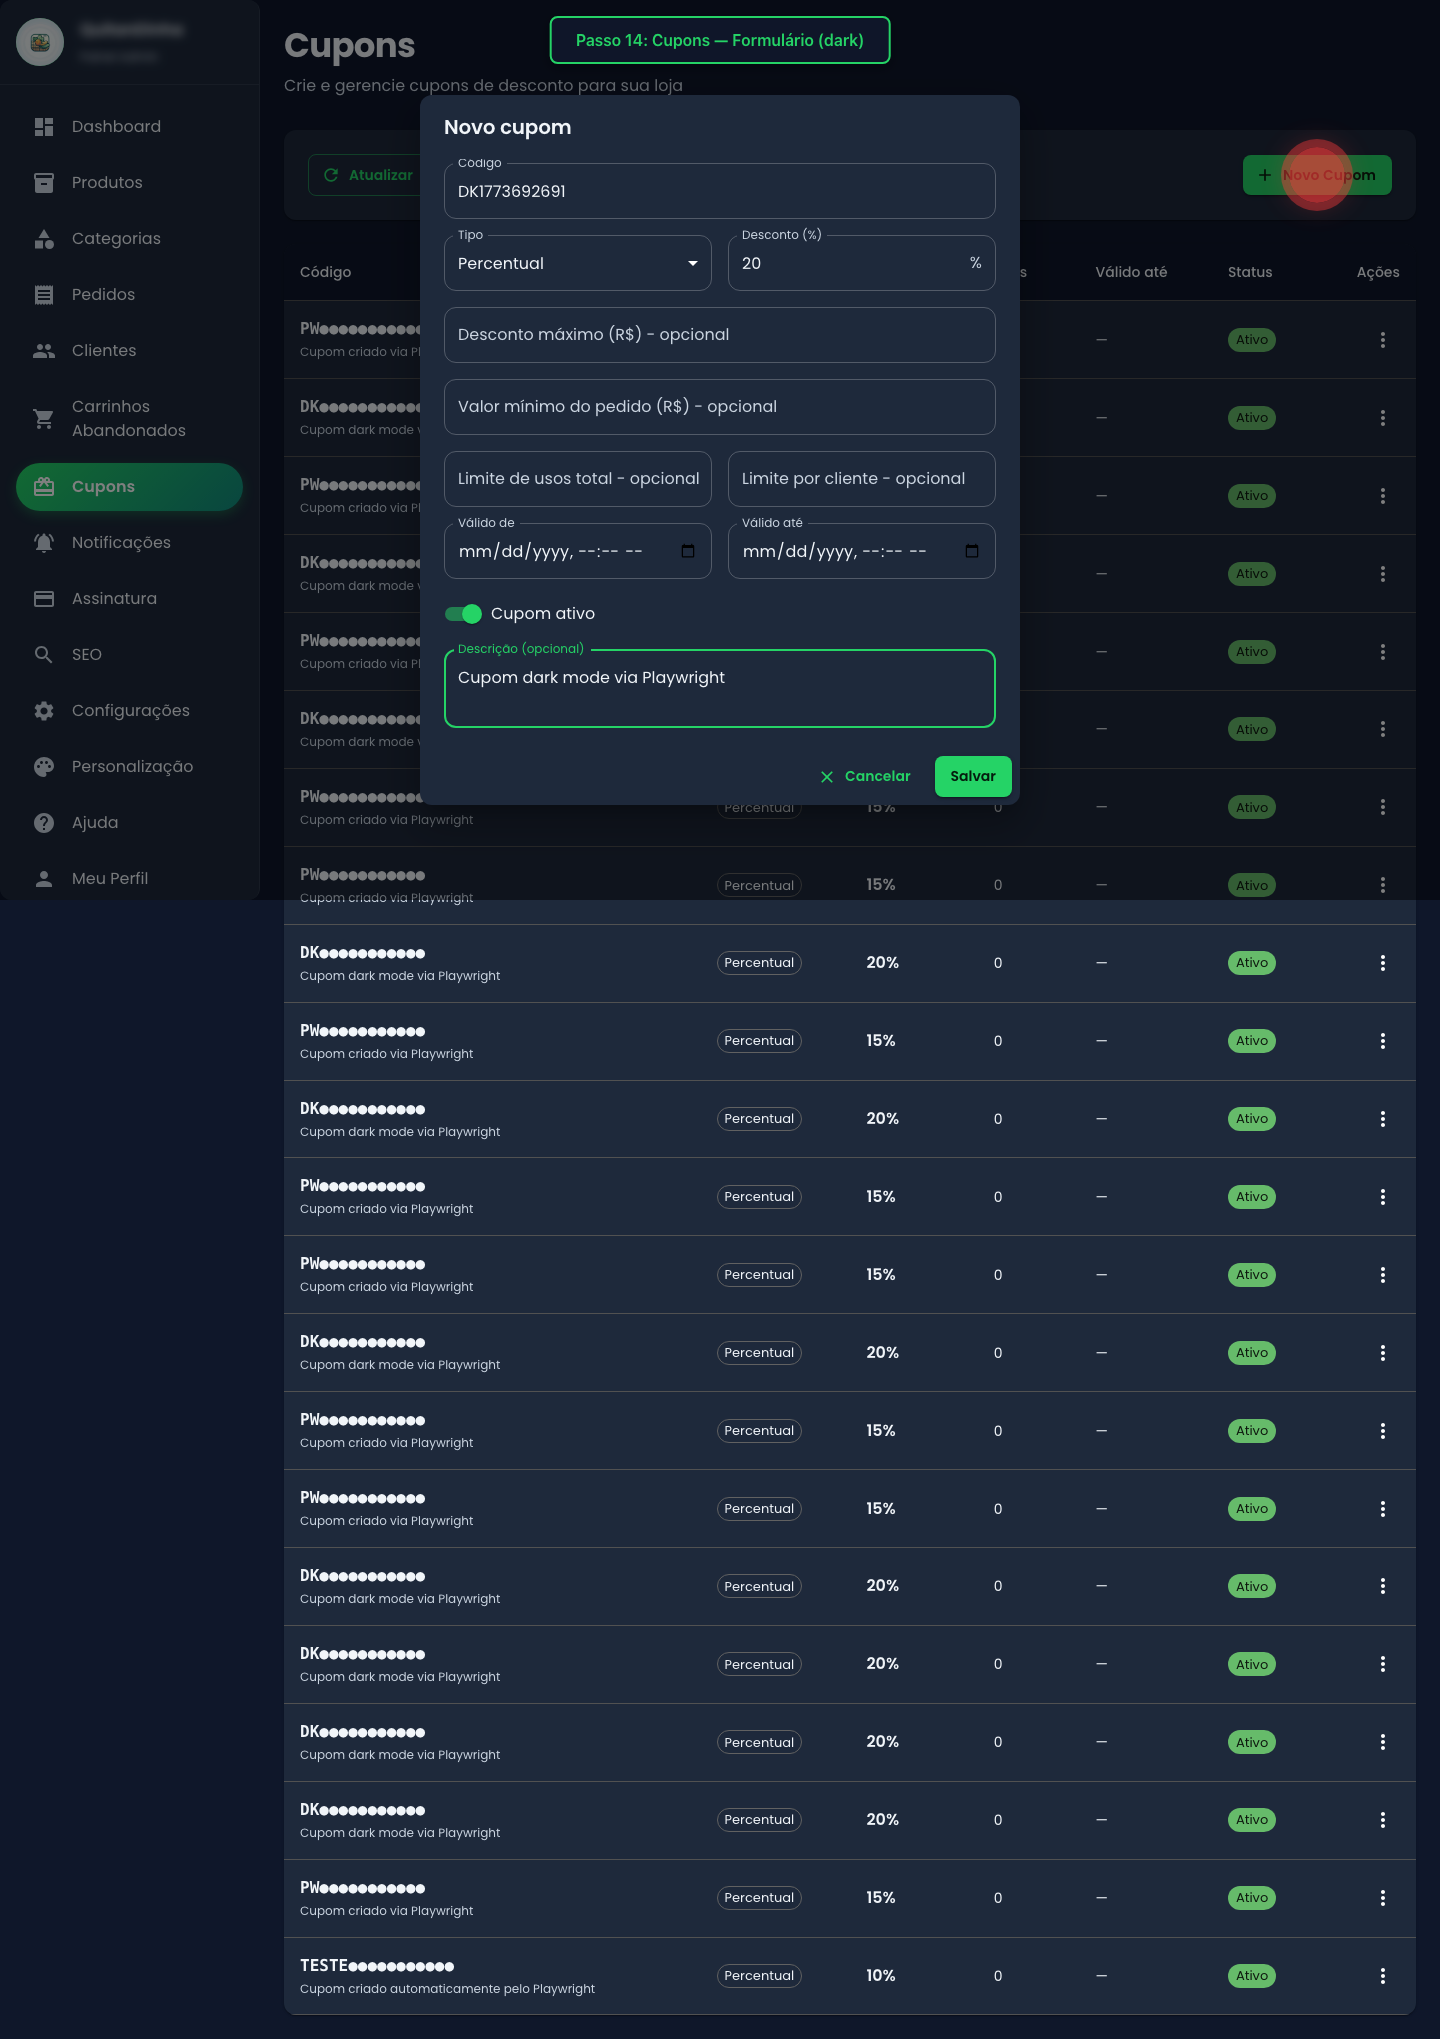
Task: Click the Descrição (opcional) text area
Action: tap(719, 689)
